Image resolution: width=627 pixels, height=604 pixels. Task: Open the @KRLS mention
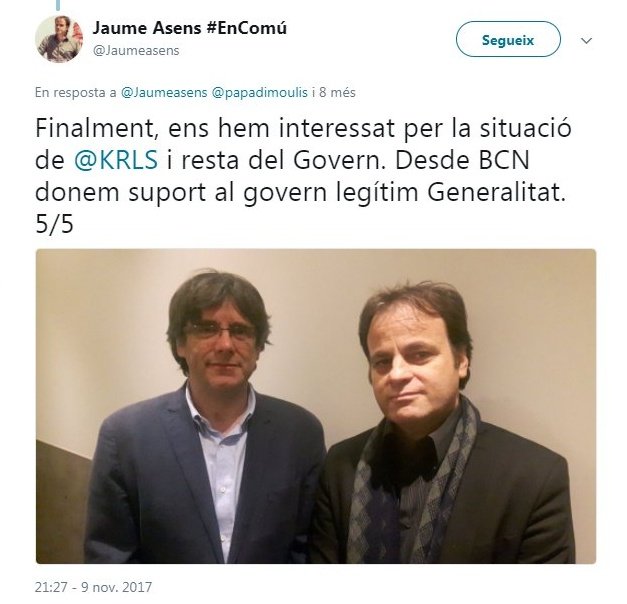pos(116,160)
